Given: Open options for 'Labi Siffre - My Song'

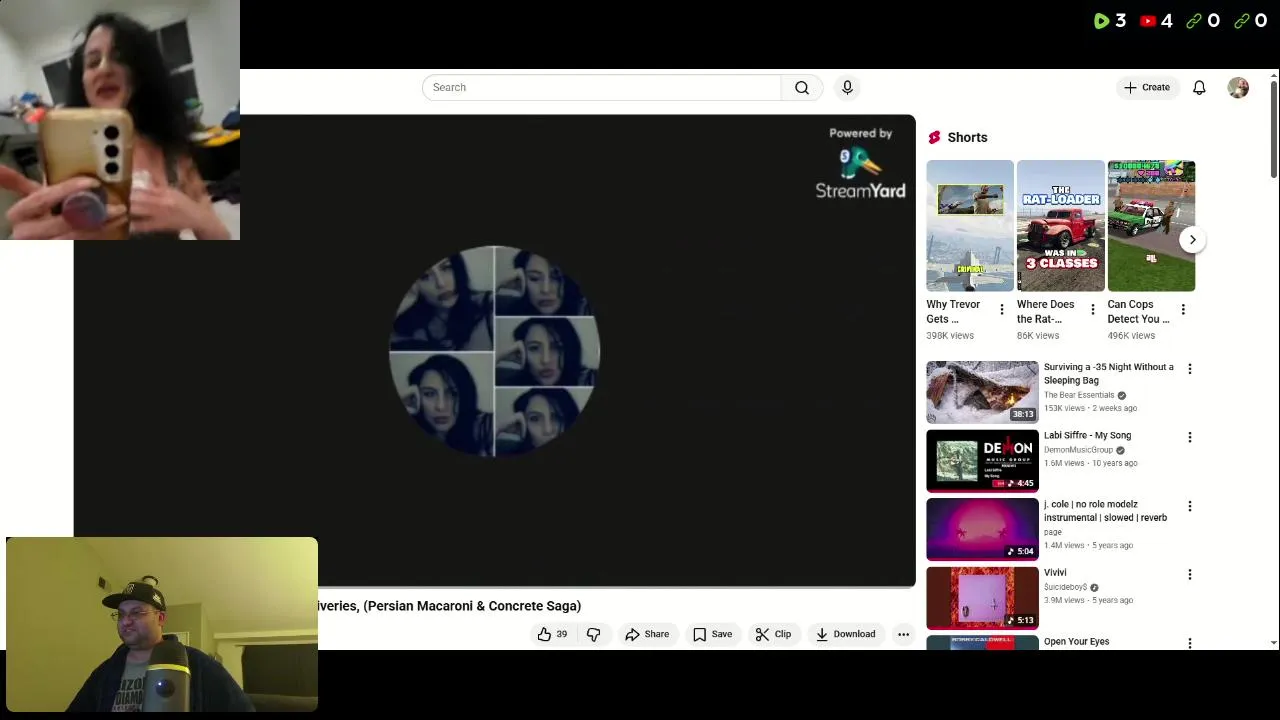Looking at the screenshot, I should pos(1190,437).
